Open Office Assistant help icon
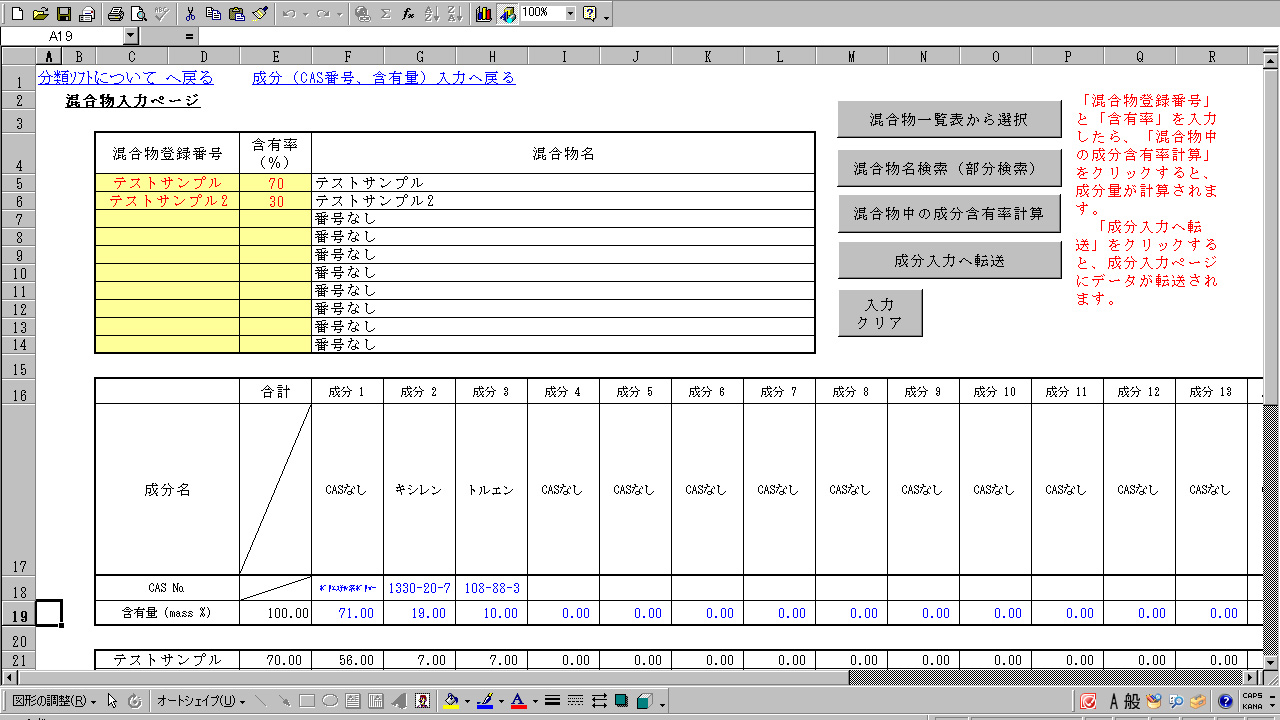Screen dimensions: 1280x720 tap(590, 14)
